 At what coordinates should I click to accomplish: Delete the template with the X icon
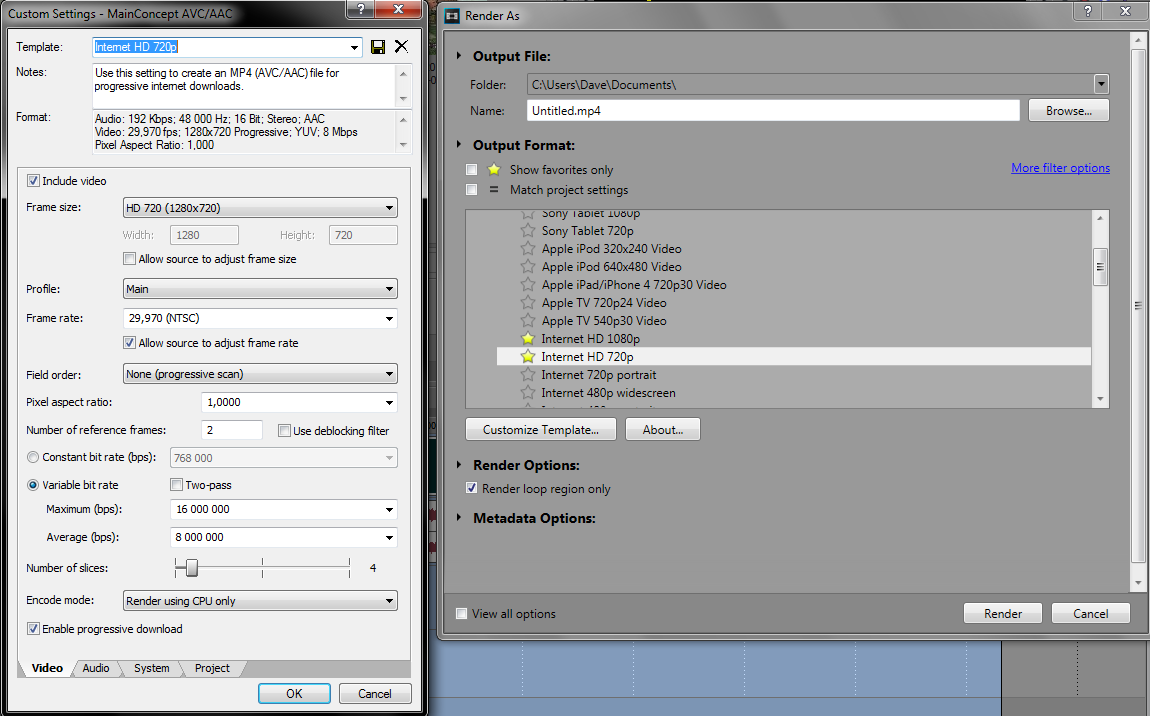[401, 46]
